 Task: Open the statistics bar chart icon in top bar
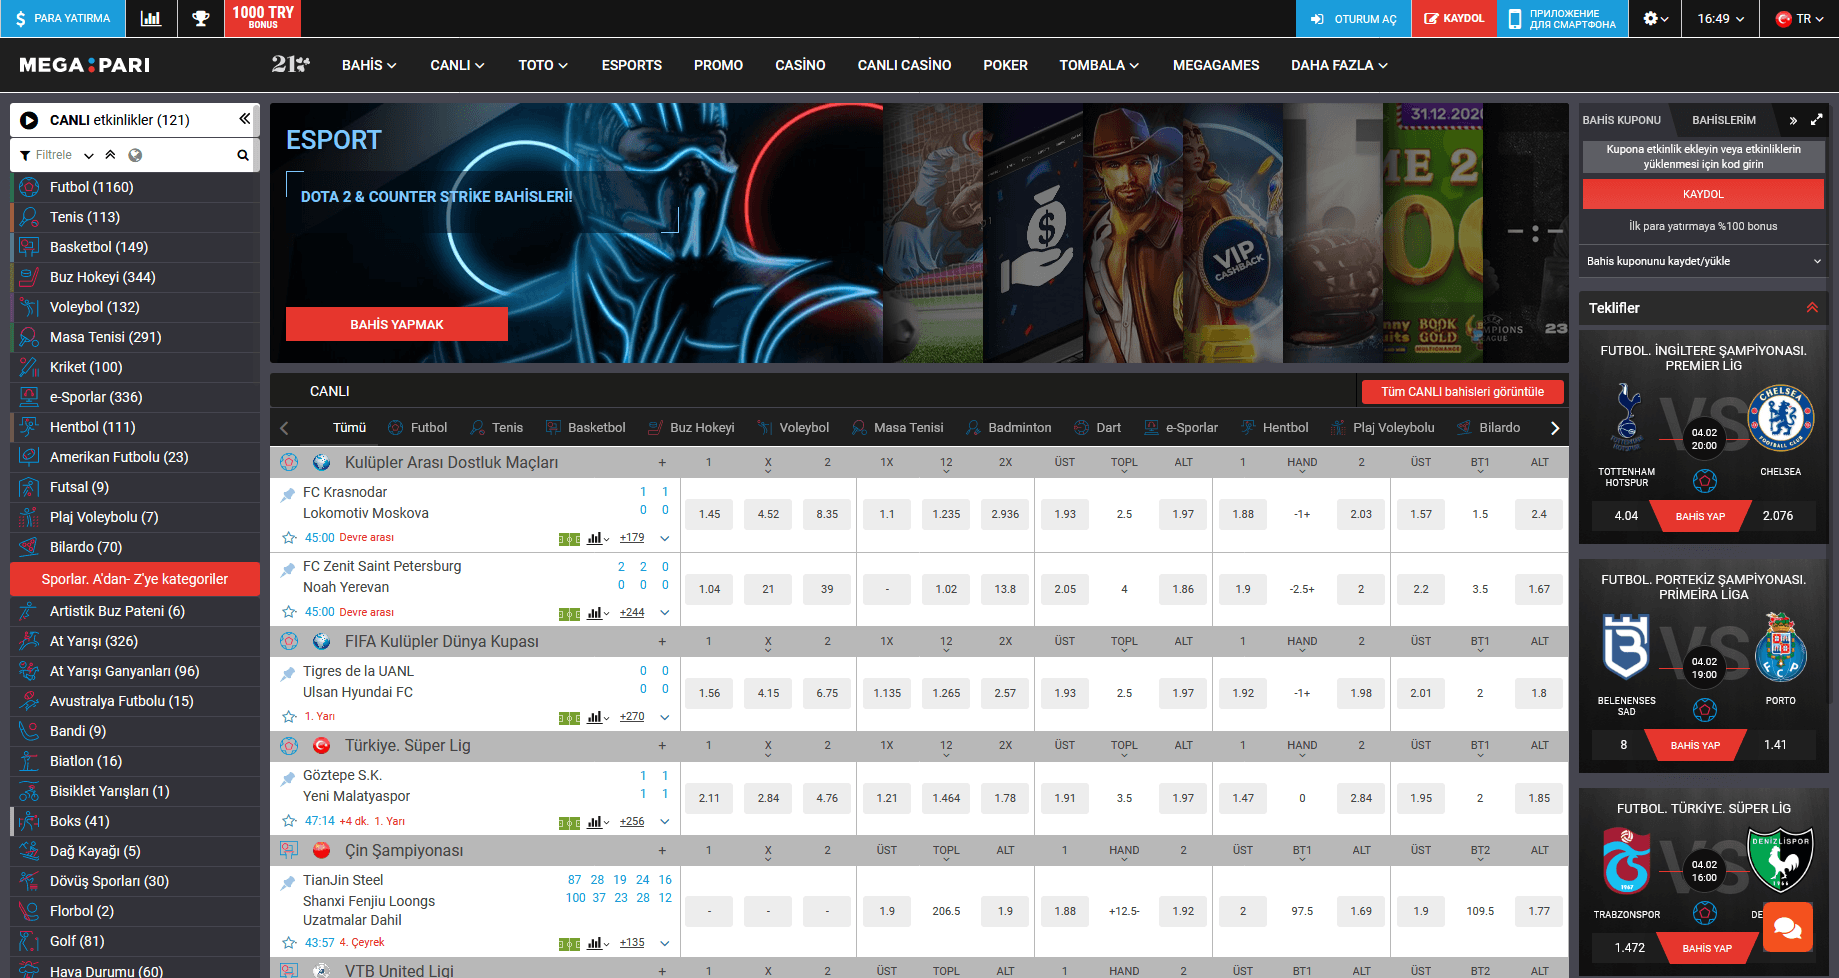(151, 18)
